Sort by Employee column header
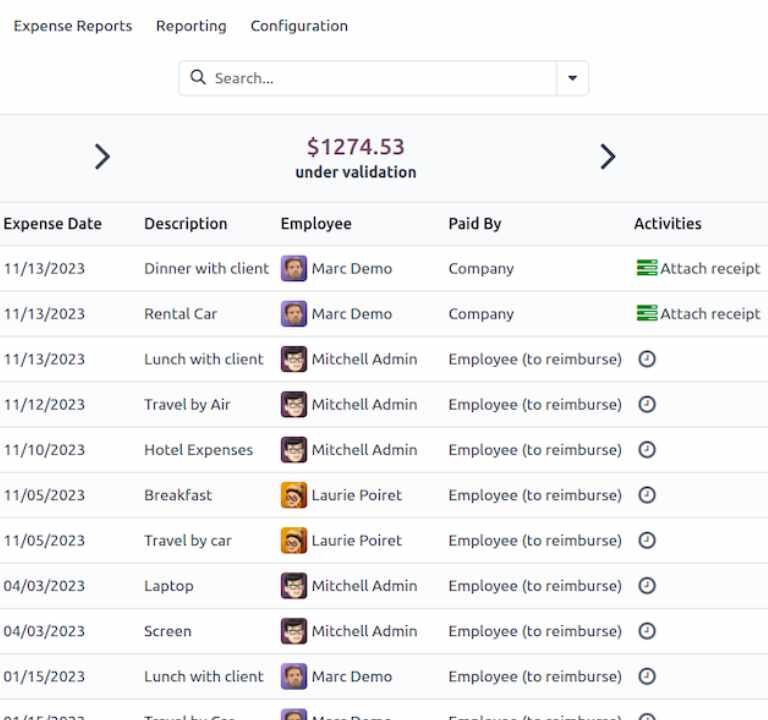The image size is (768, 720). pos(316,224)
